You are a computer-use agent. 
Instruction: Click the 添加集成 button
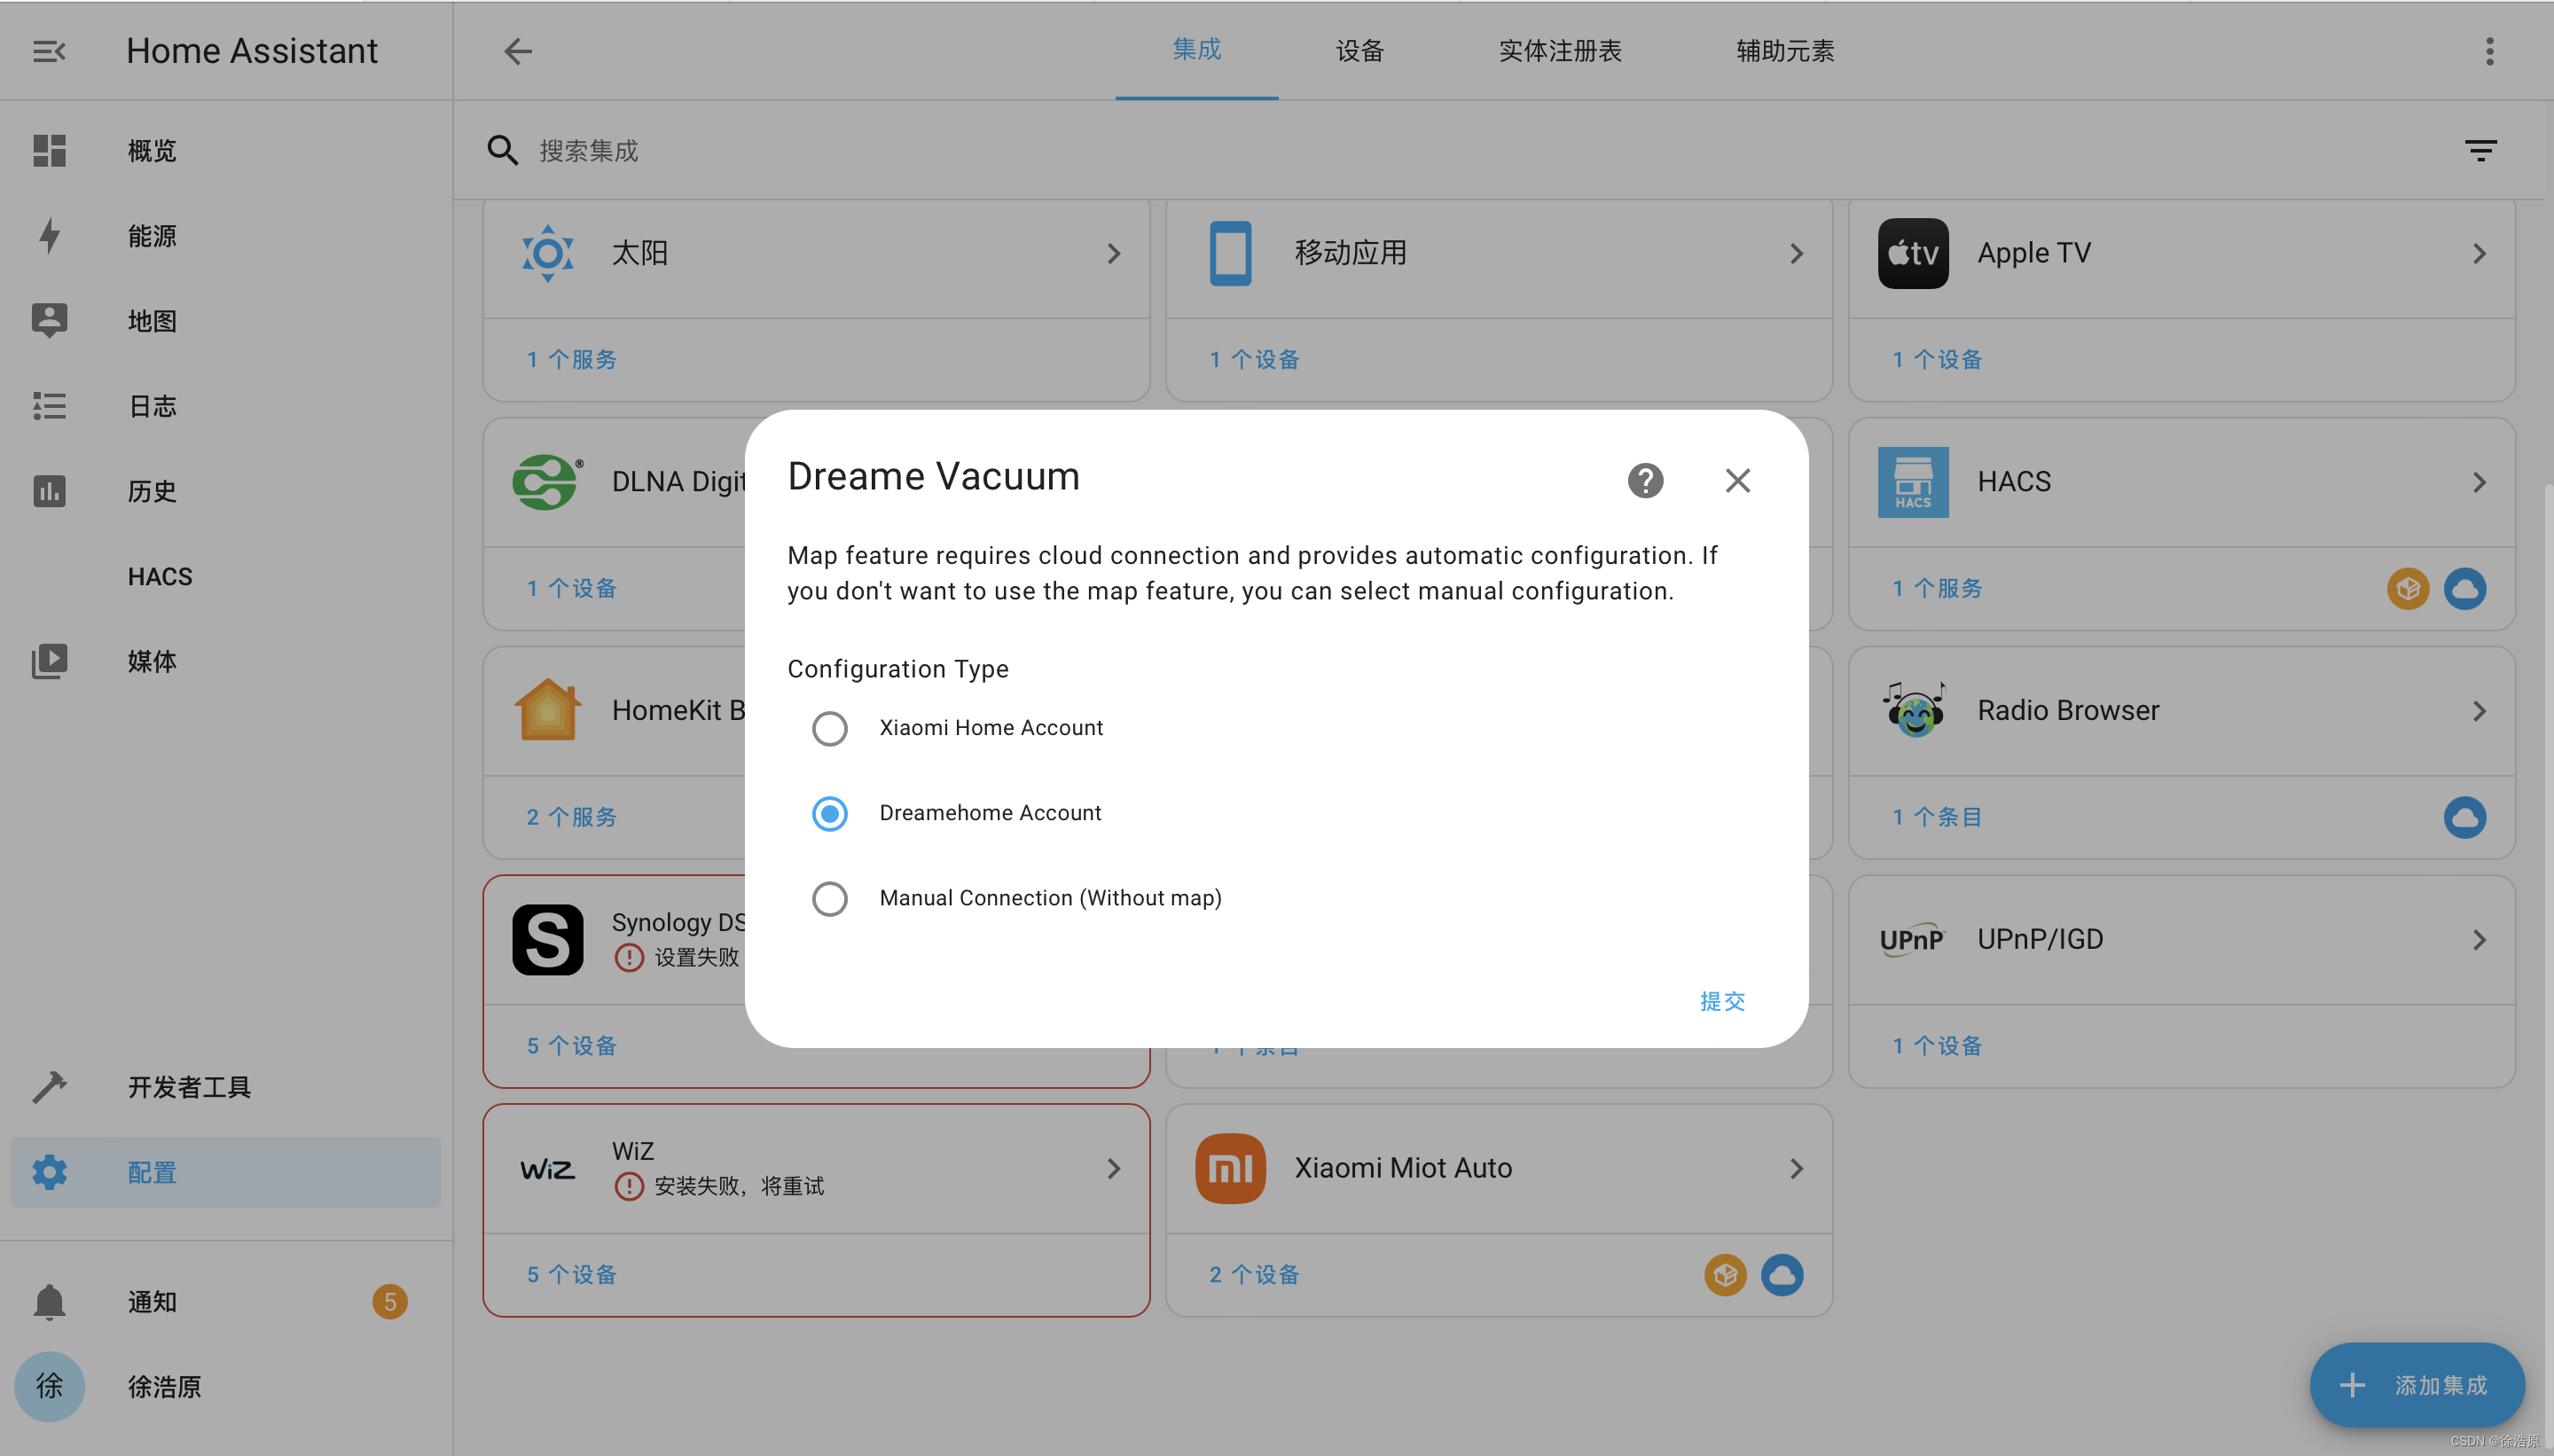(x=2418, y=1385)
